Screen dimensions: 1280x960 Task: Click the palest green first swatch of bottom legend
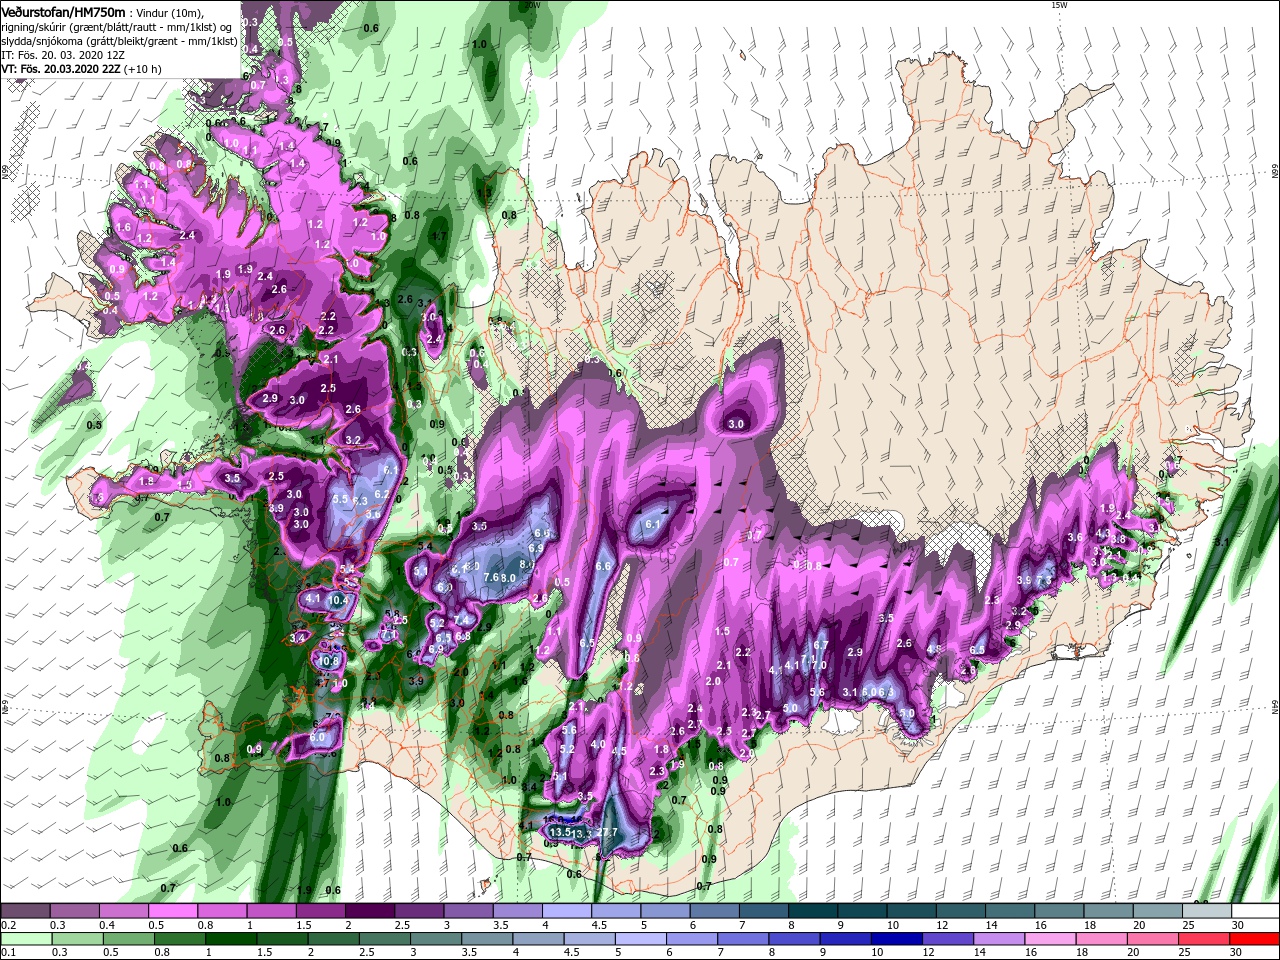coord(27,939)
